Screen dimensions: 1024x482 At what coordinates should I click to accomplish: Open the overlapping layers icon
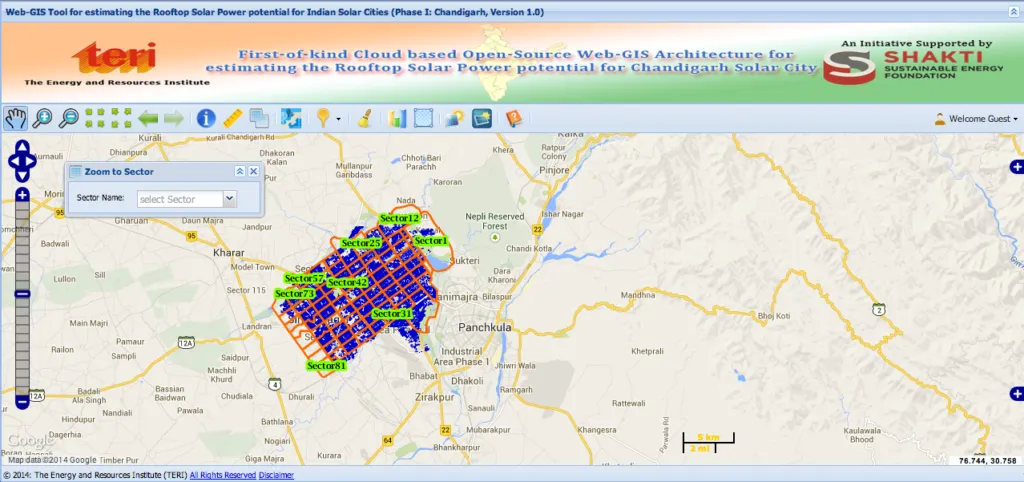[x=259, y=118]
